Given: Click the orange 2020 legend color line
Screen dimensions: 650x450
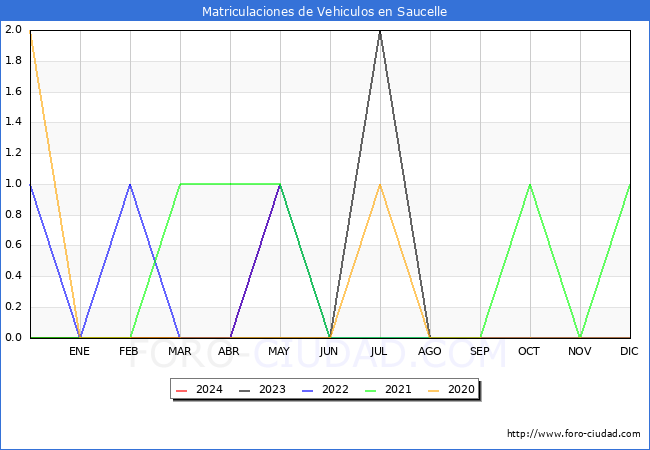Looking at the screenshot, I should coord(434,390).
